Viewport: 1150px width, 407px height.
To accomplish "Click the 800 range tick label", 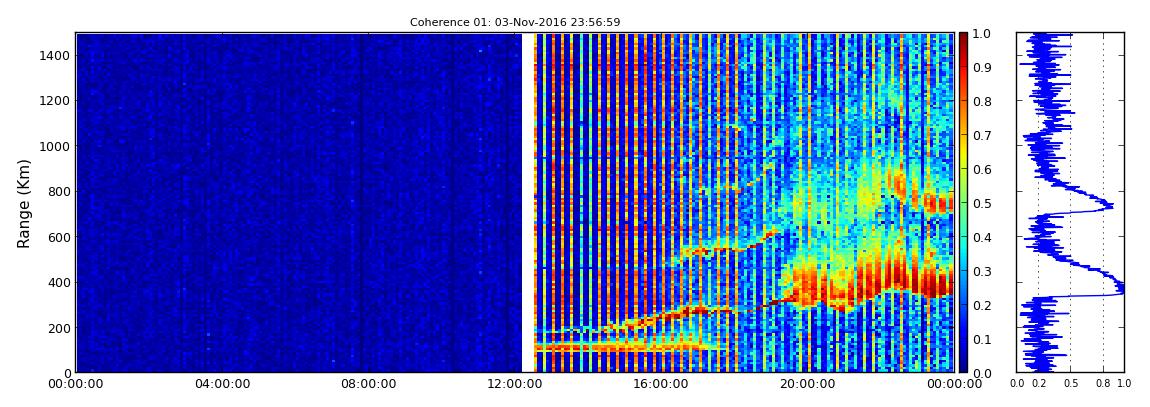I will coord(58,191).
